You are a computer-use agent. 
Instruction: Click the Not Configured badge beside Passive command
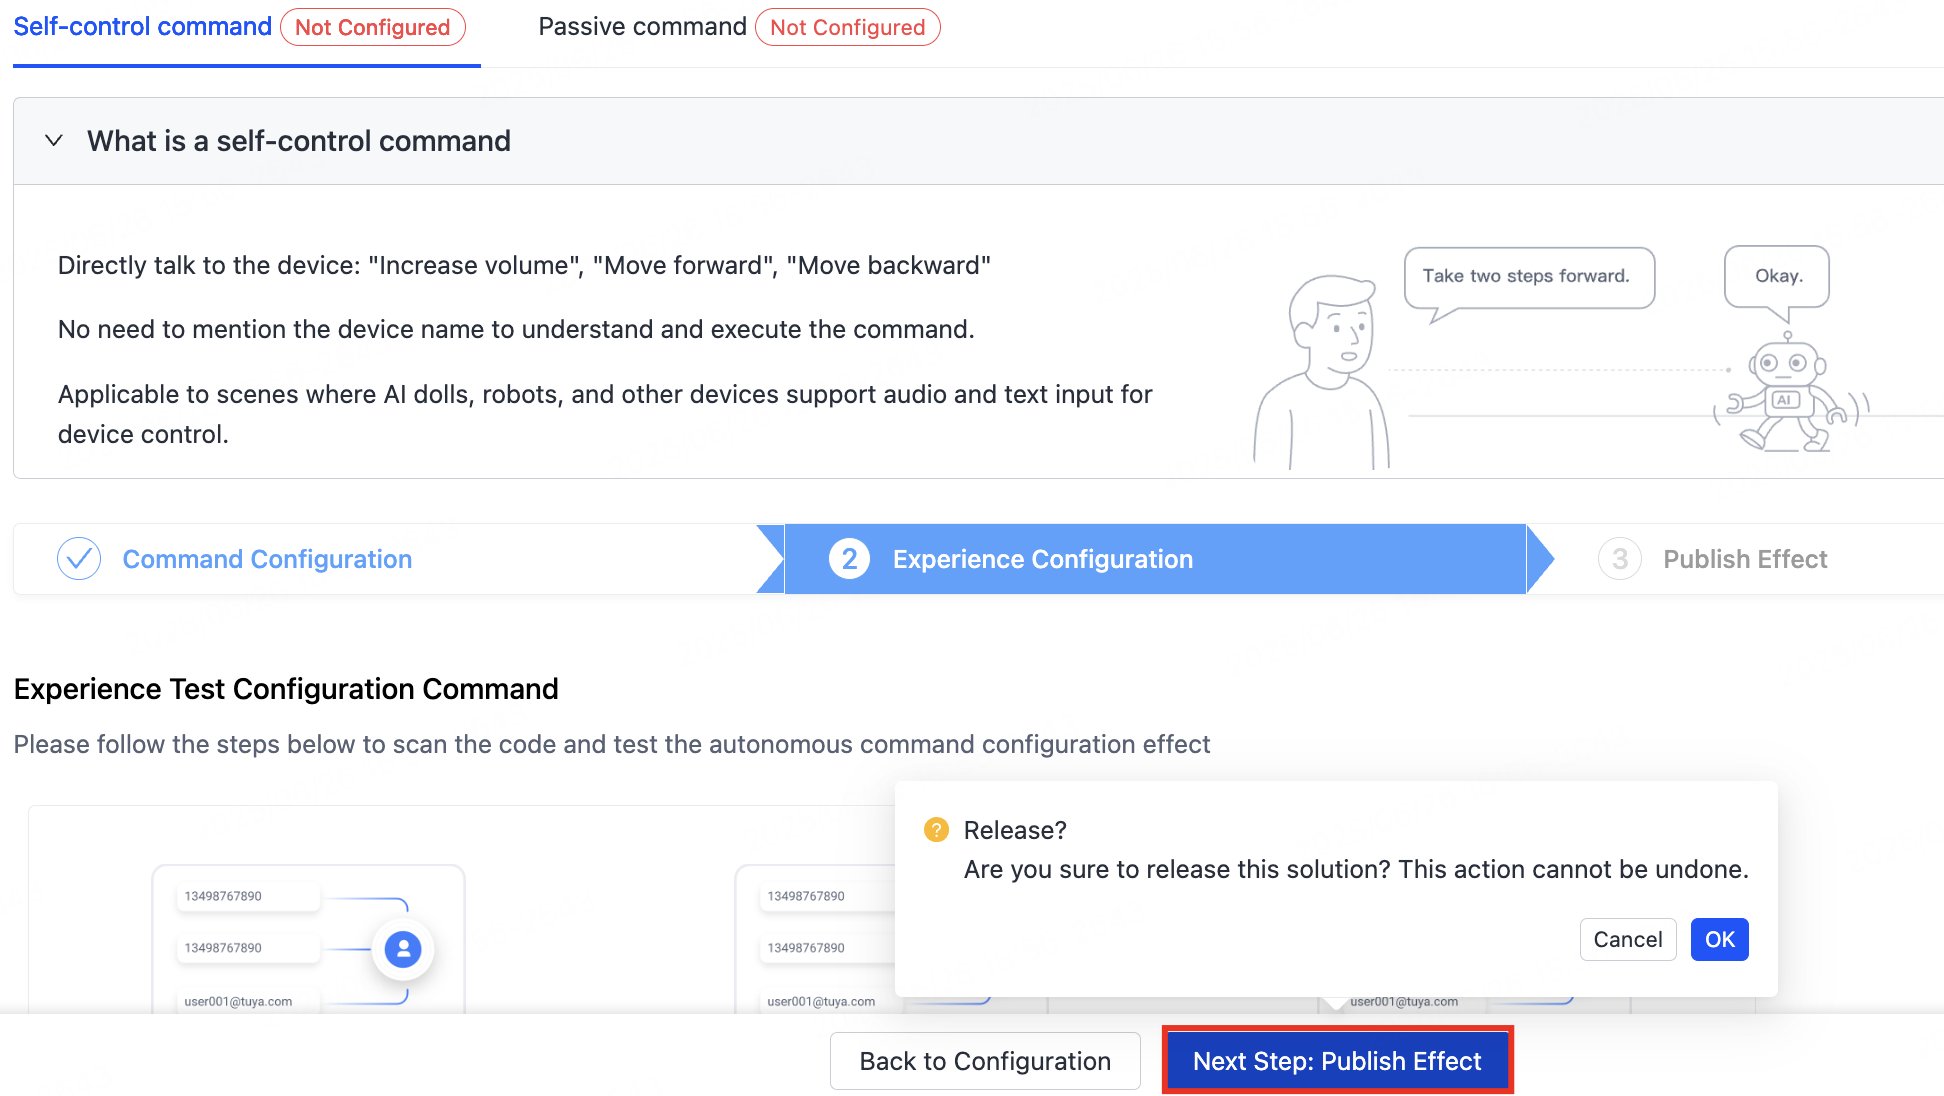coord(848,27)
